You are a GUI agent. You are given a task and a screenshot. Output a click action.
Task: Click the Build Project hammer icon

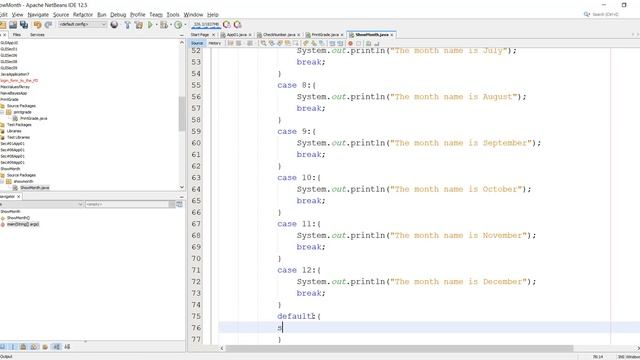point(127,25)
